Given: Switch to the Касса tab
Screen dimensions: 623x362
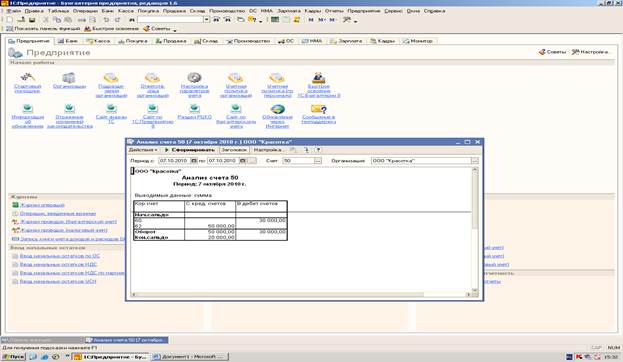Looking at the screenshot, I should coord(98,41).
